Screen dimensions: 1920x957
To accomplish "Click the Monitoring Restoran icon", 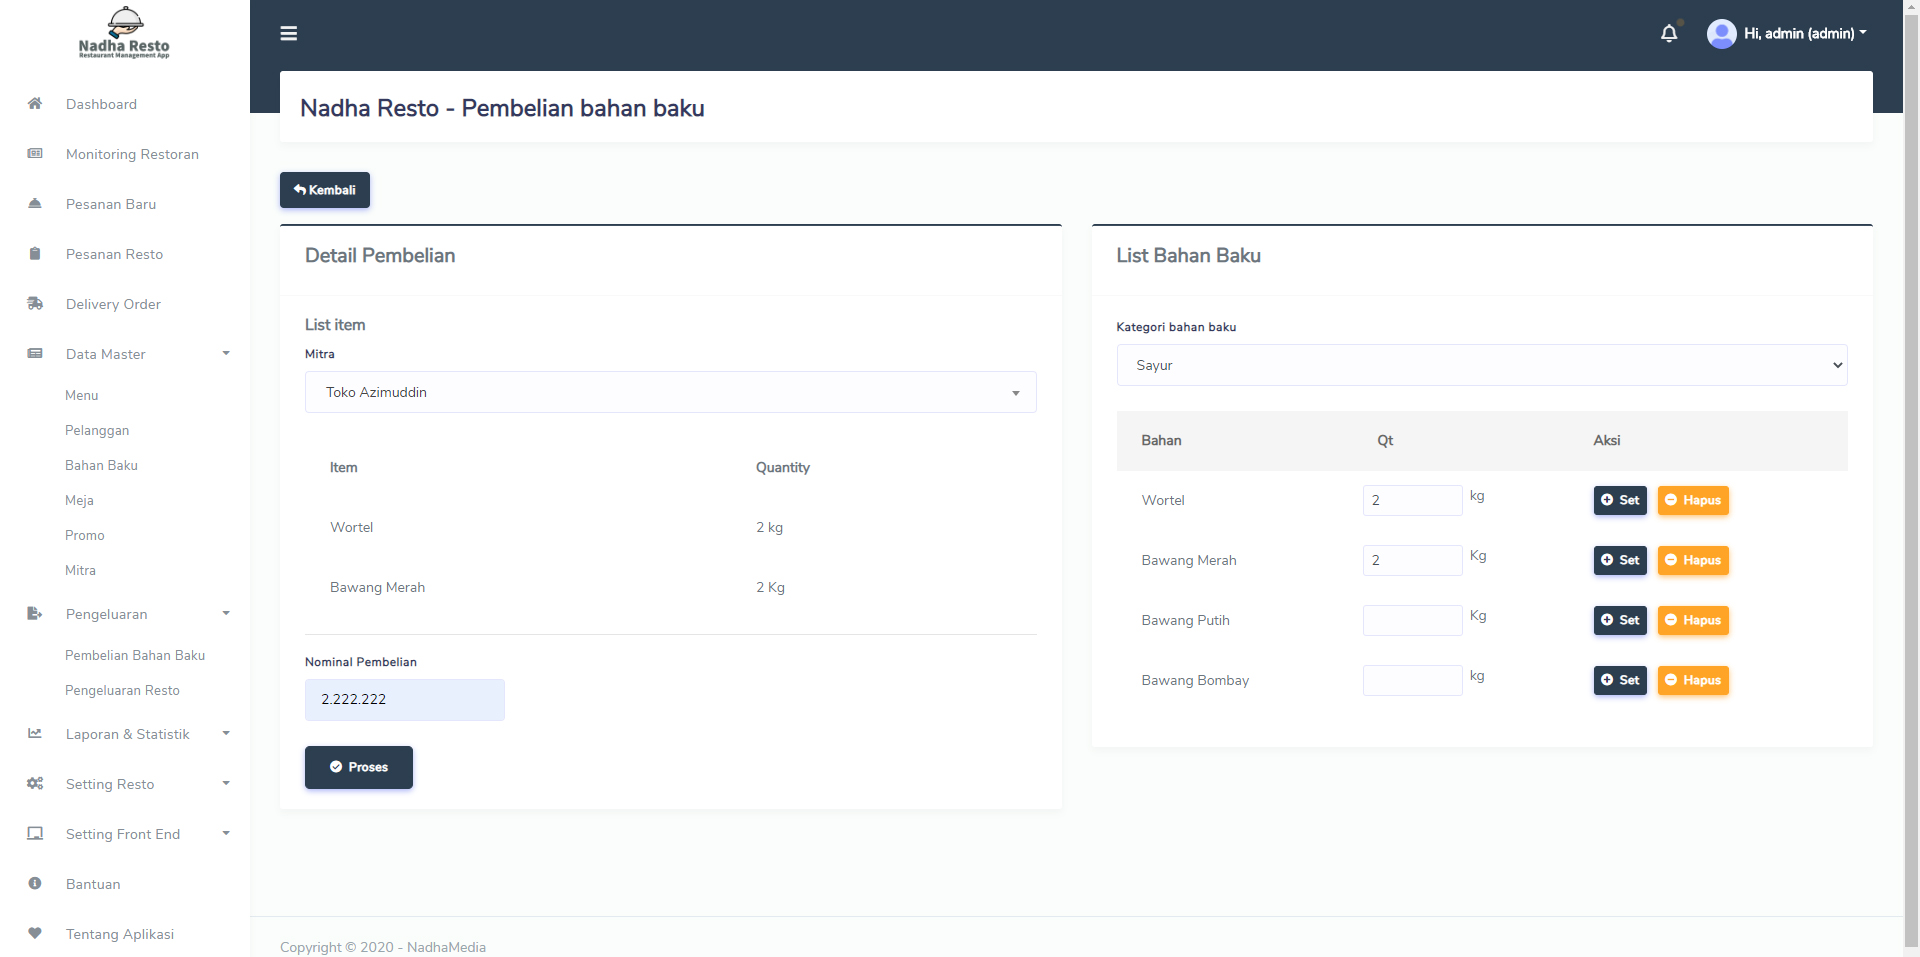I will pos(35,153).
